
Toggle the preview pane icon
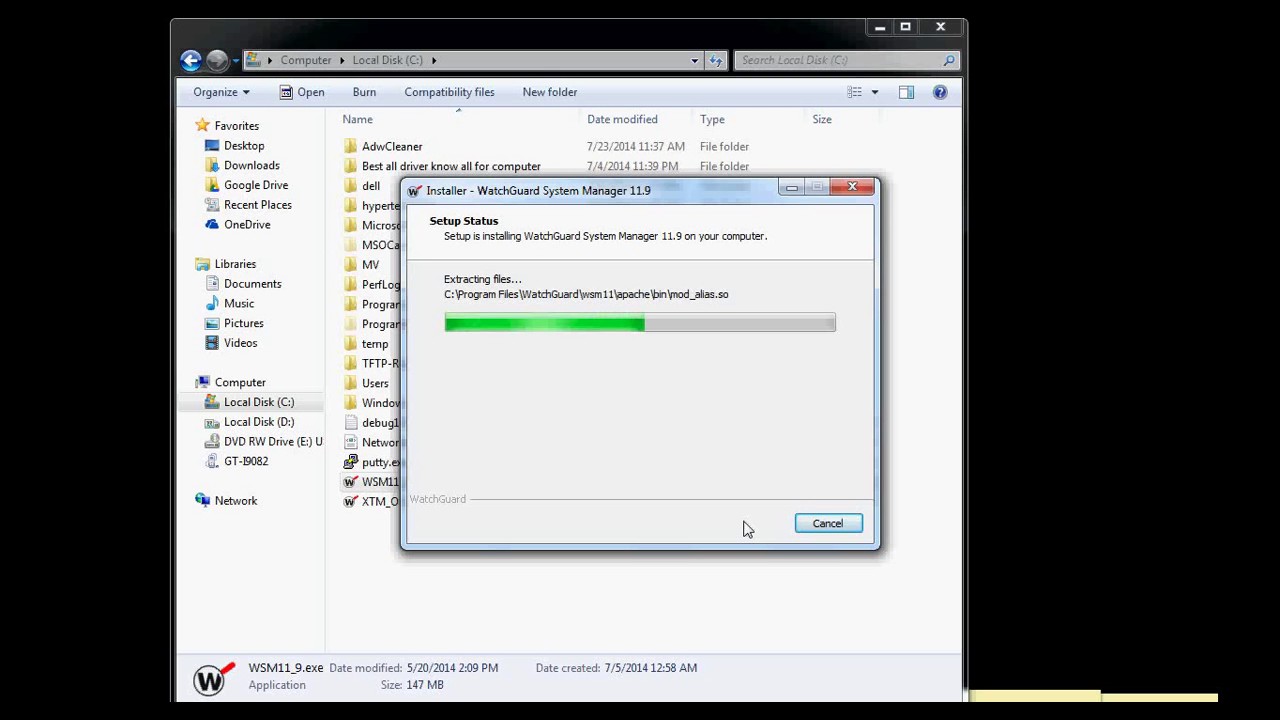point(906,92)
